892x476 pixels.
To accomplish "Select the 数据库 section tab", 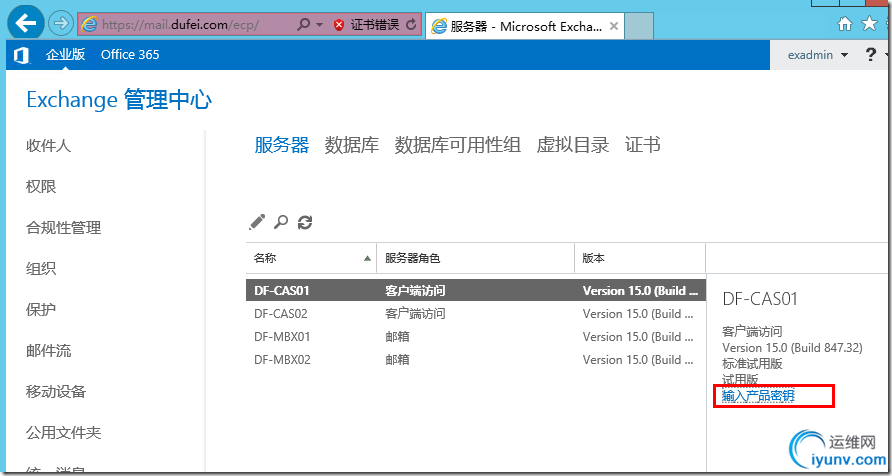I will 352,145.
